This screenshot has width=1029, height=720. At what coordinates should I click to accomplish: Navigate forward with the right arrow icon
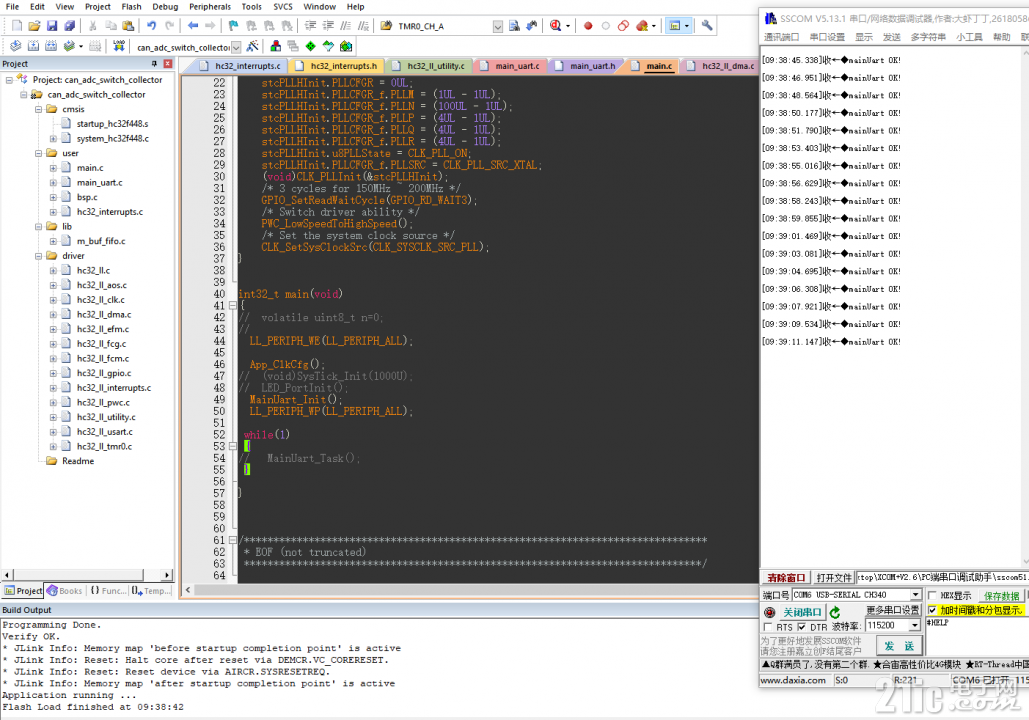tap(210, 26)
